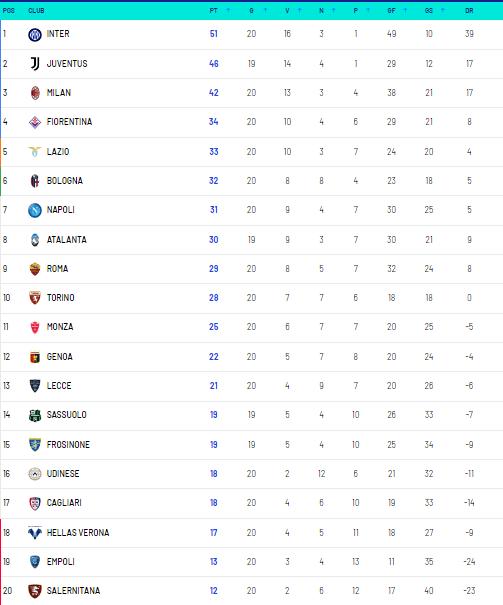This screenshot has width=503, height=605.
Task: Click the Roma crest icon
Action: coord(35,269)
